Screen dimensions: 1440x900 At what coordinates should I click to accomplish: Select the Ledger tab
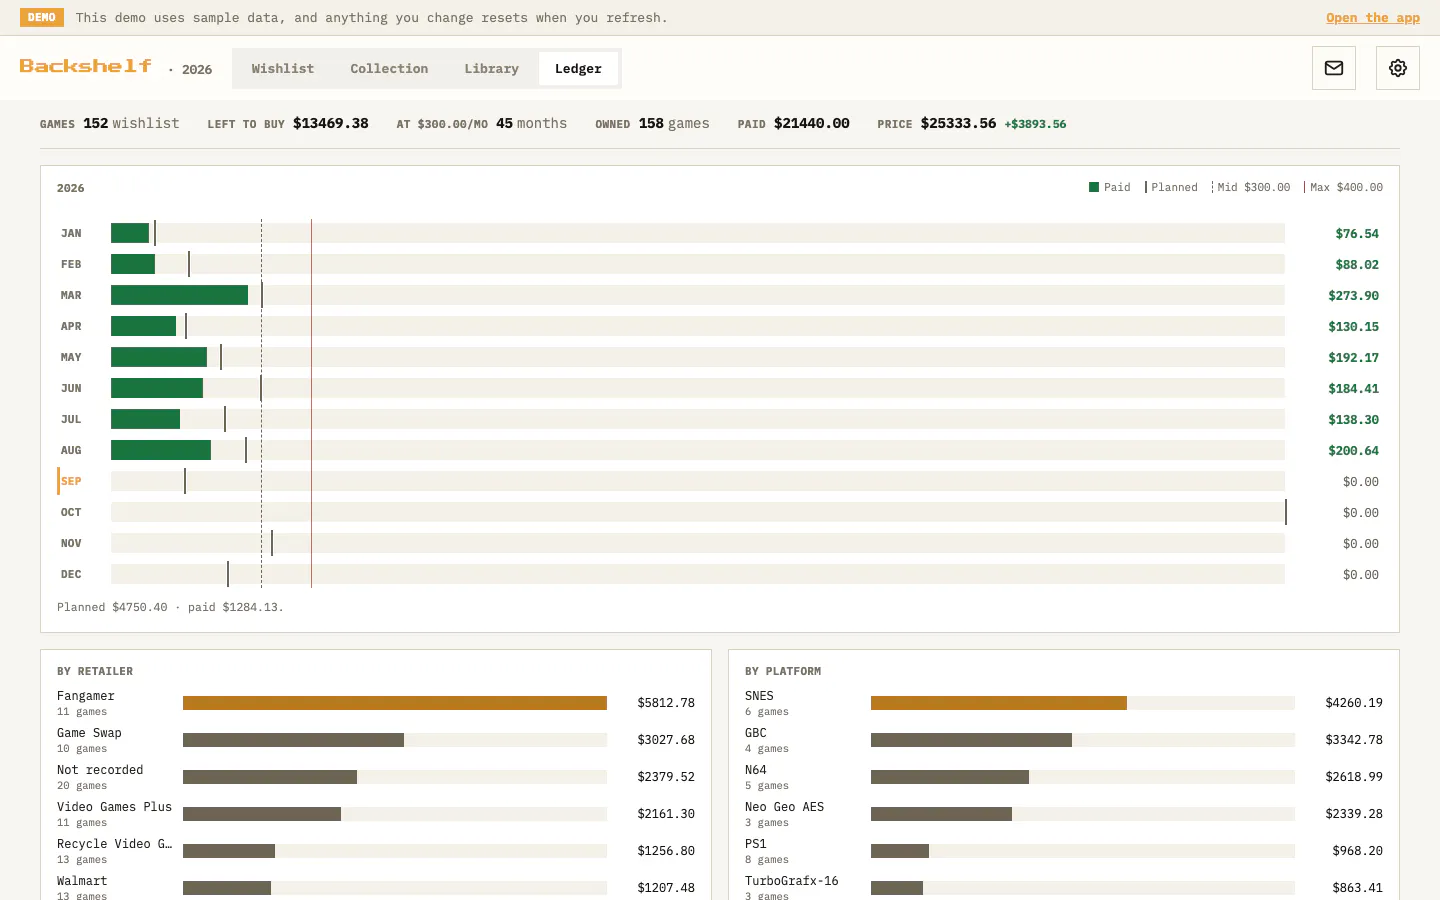coord(578,68)
